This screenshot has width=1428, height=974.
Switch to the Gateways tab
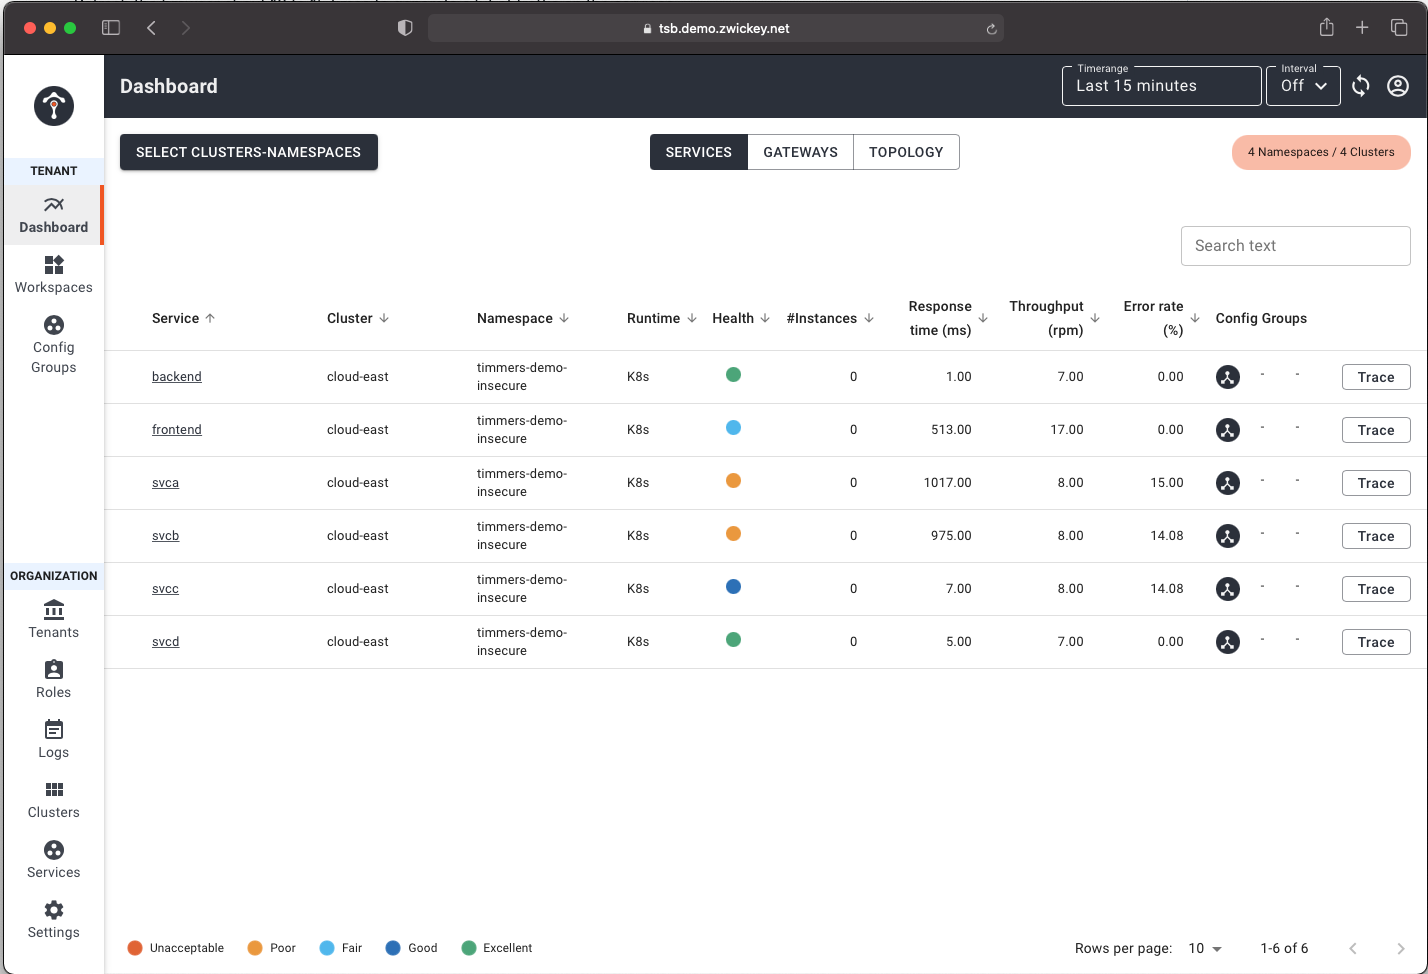(800, 152)
